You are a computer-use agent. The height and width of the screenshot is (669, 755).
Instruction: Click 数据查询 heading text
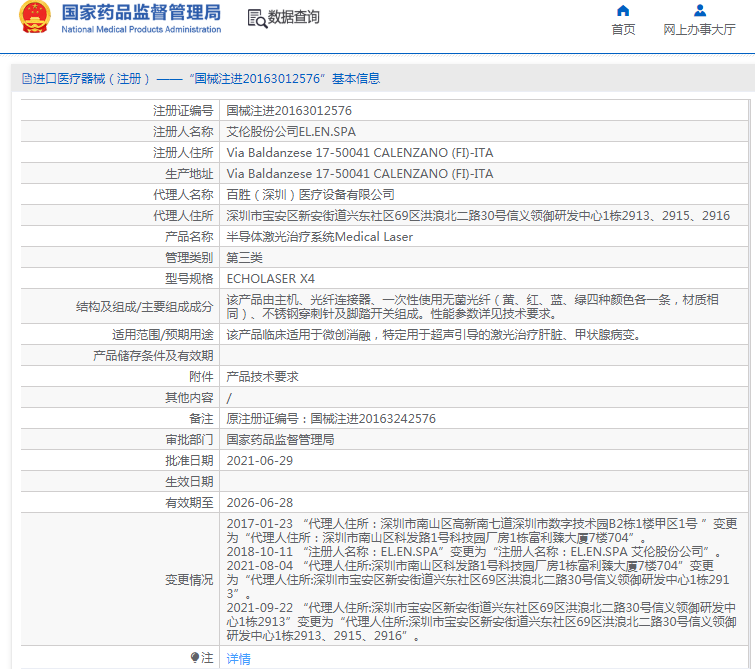point(294,17)
